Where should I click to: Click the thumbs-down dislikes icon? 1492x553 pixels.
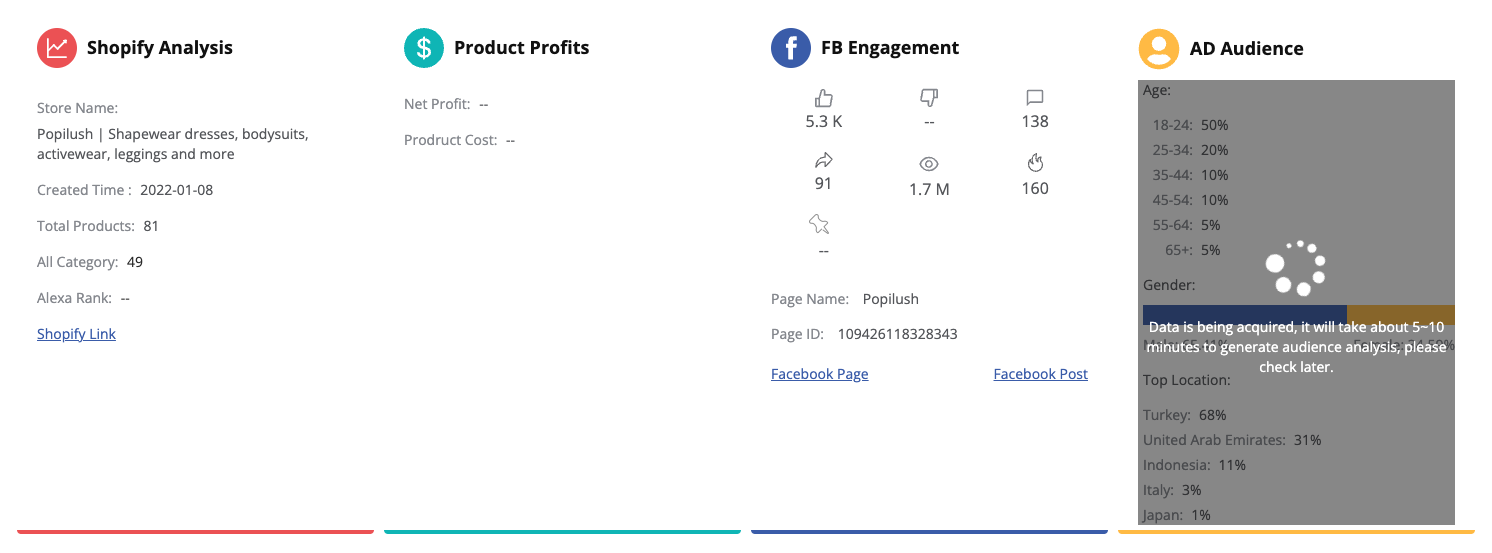point(929,97)
